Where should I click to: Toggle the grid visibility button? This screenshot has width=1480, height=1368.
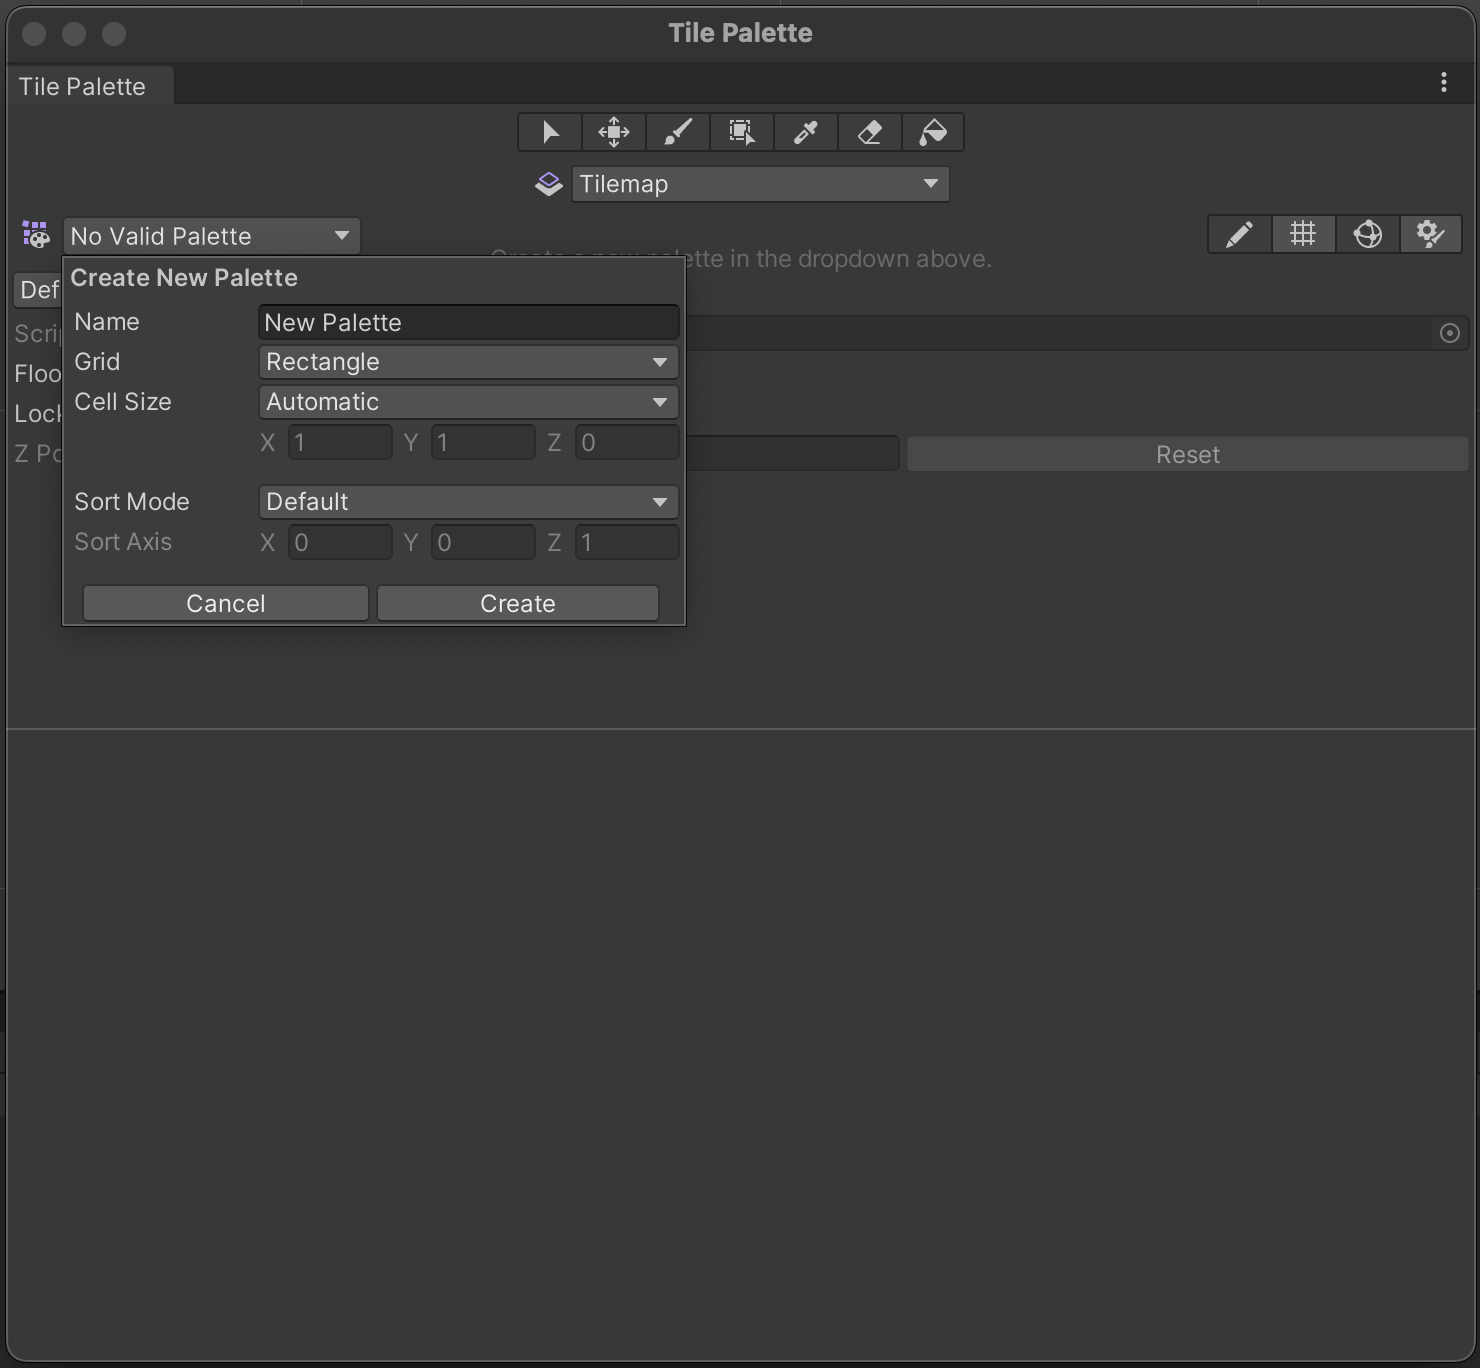tap(1303, 235)
